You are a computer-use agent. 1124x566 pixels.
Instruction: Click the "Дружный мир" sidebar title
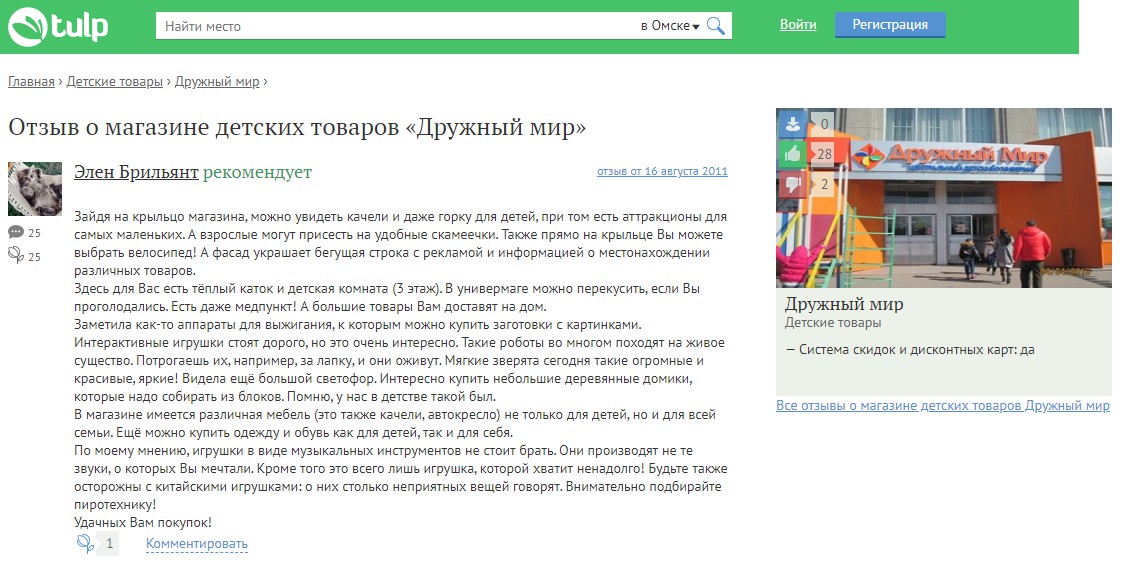point(844,304)
